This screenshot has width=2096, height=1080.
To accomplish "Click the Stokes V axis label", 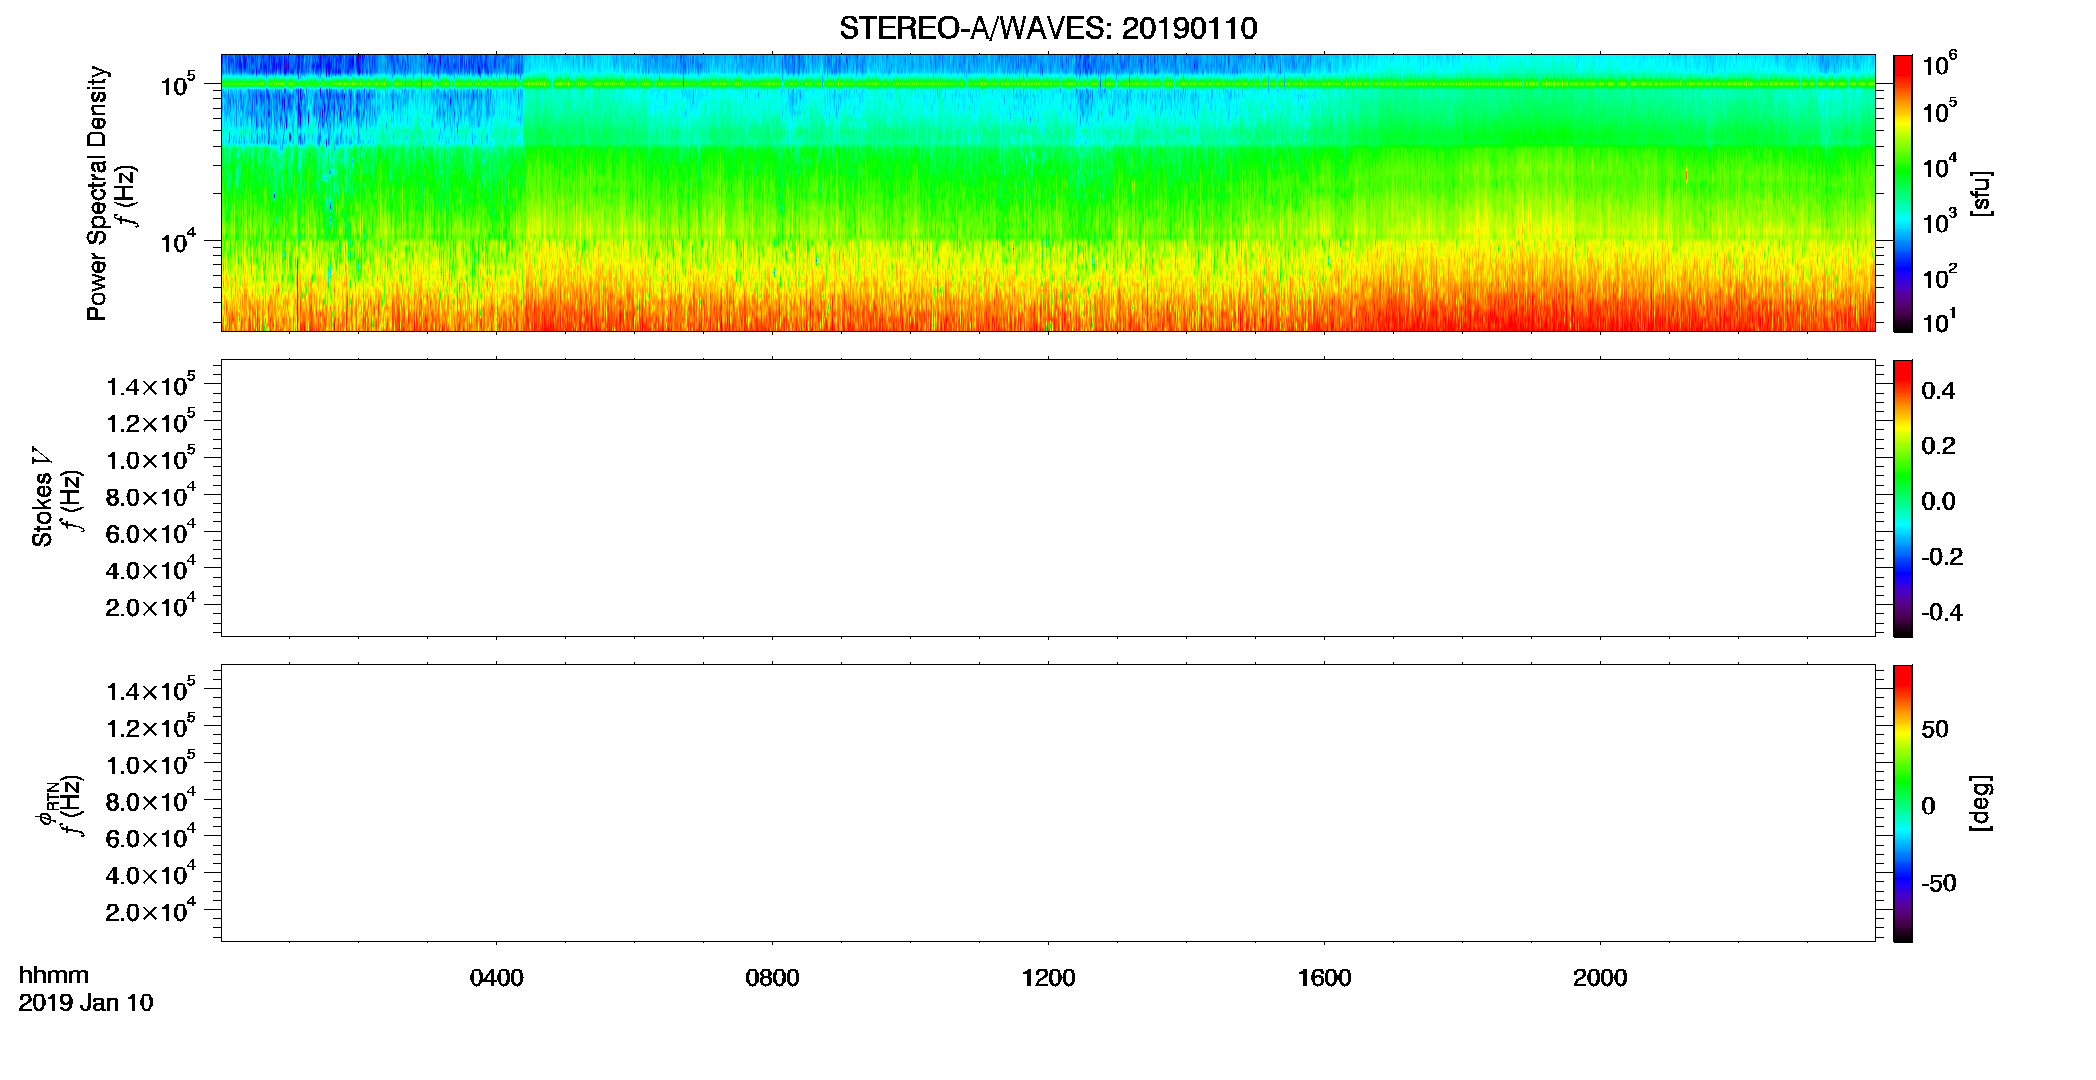I will [42, 497].
